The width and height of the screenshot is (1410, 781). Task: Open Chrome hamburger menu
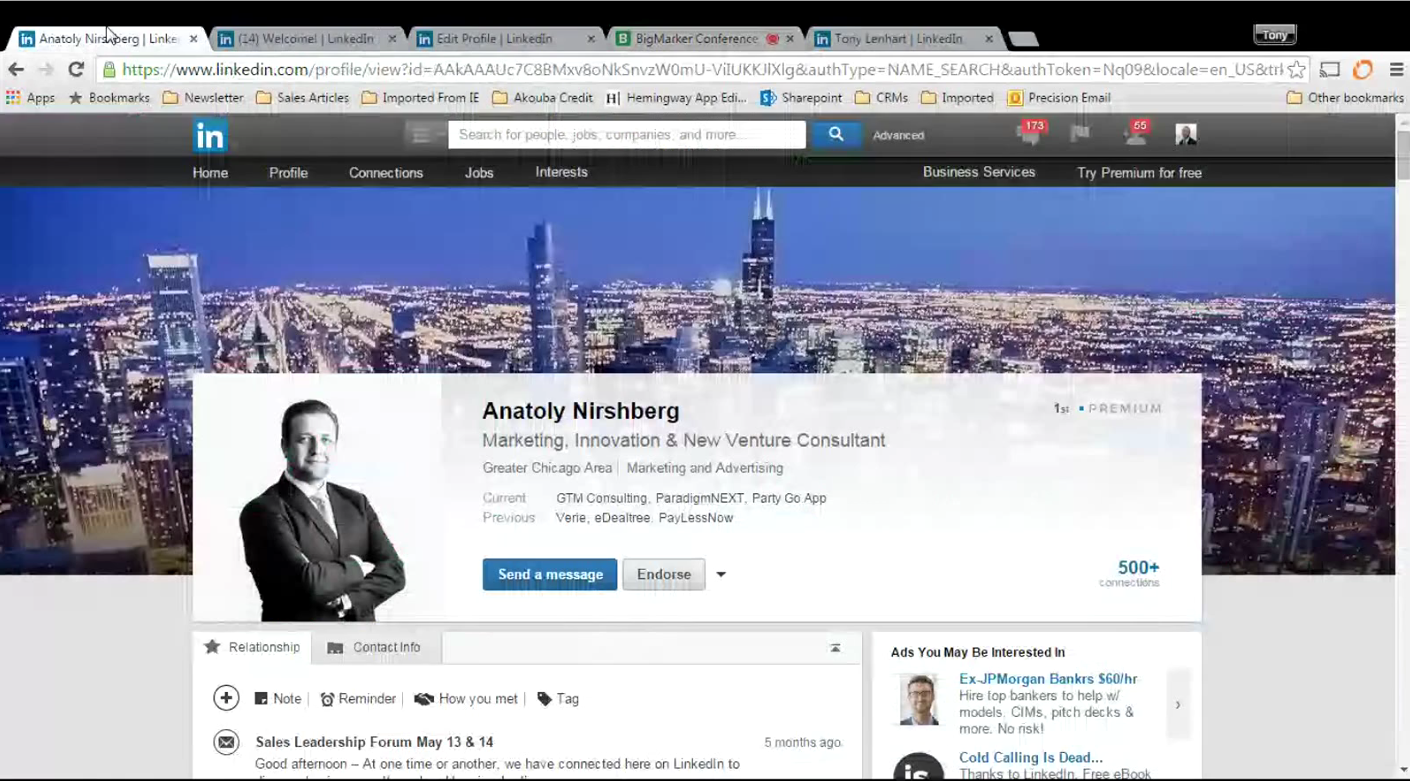pos(1396,69)
